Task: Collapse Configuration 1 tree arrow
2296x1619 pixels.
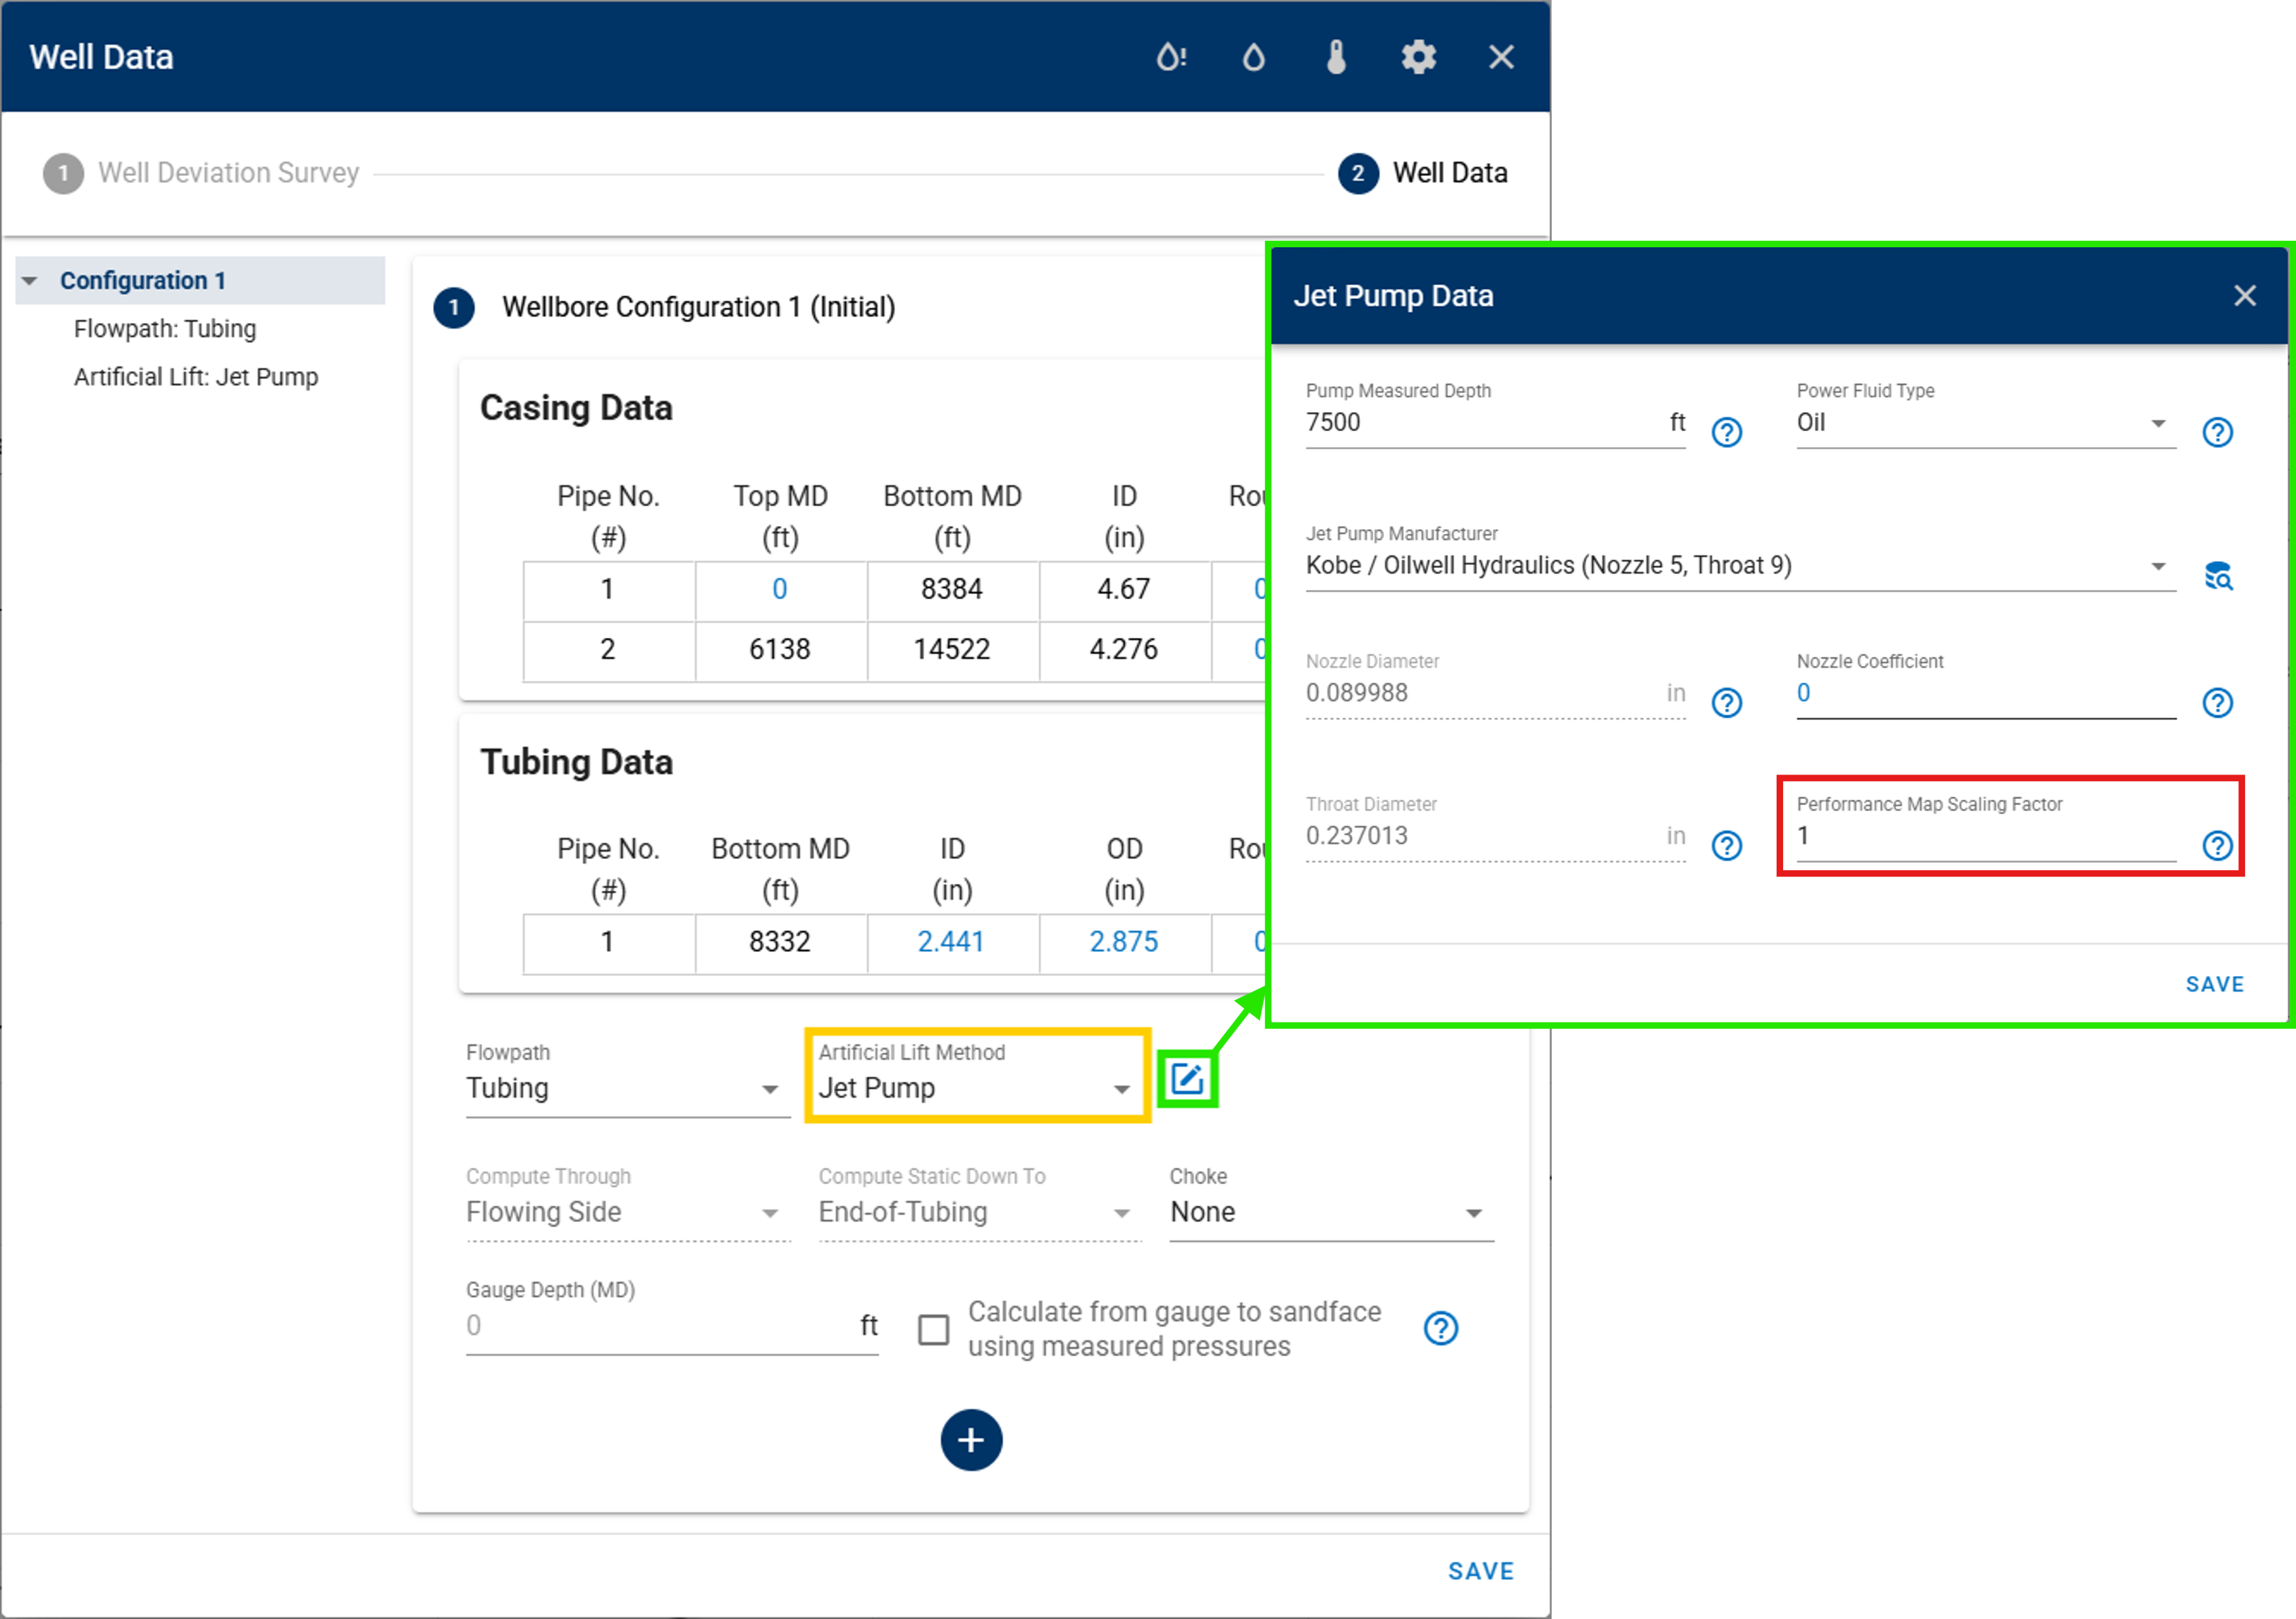Action: [30, 281]
